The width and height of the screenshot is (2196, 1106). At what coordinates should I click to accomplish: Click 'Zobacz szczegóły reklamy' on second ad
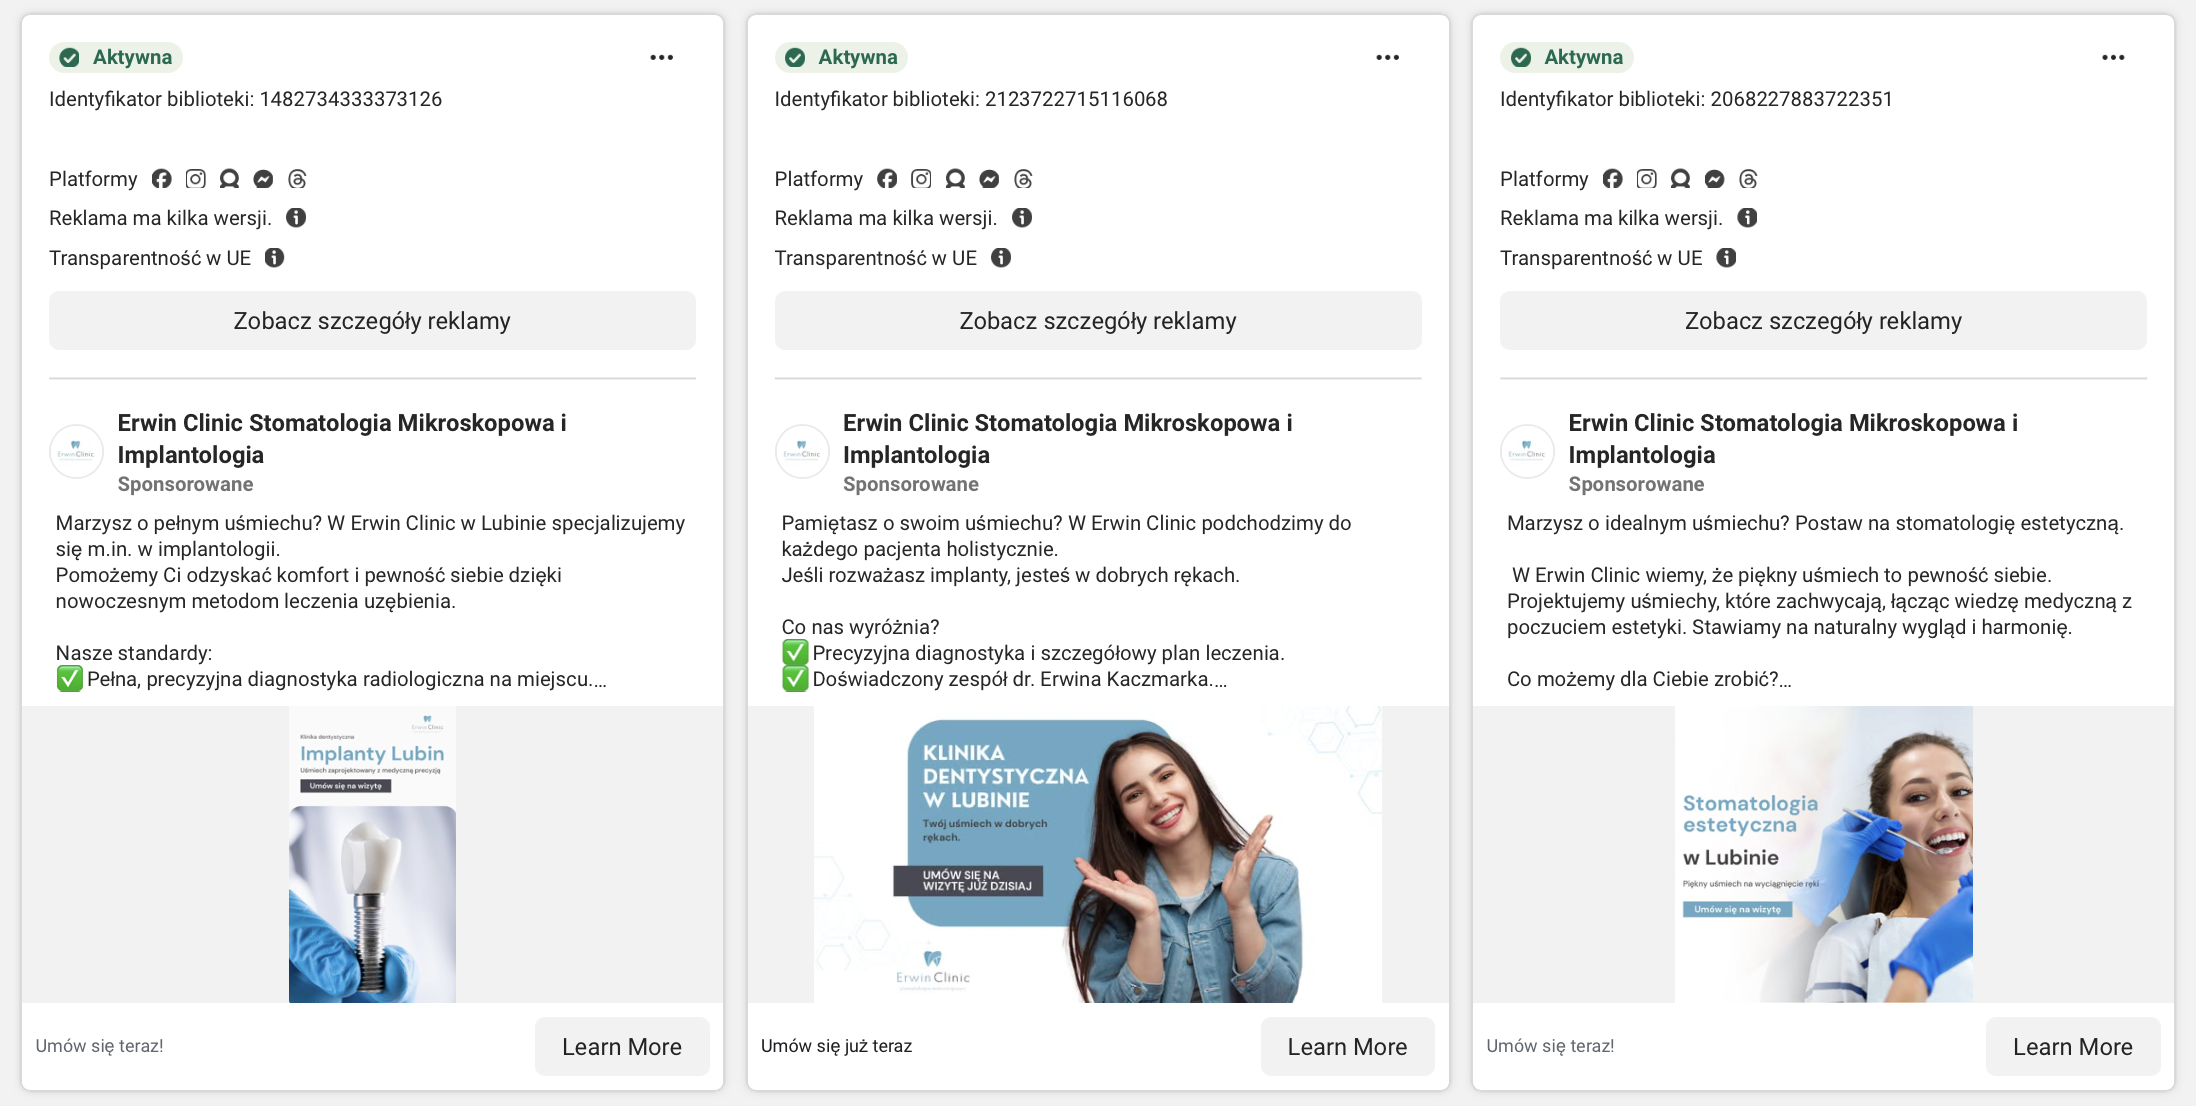[x=1098, y=321]
